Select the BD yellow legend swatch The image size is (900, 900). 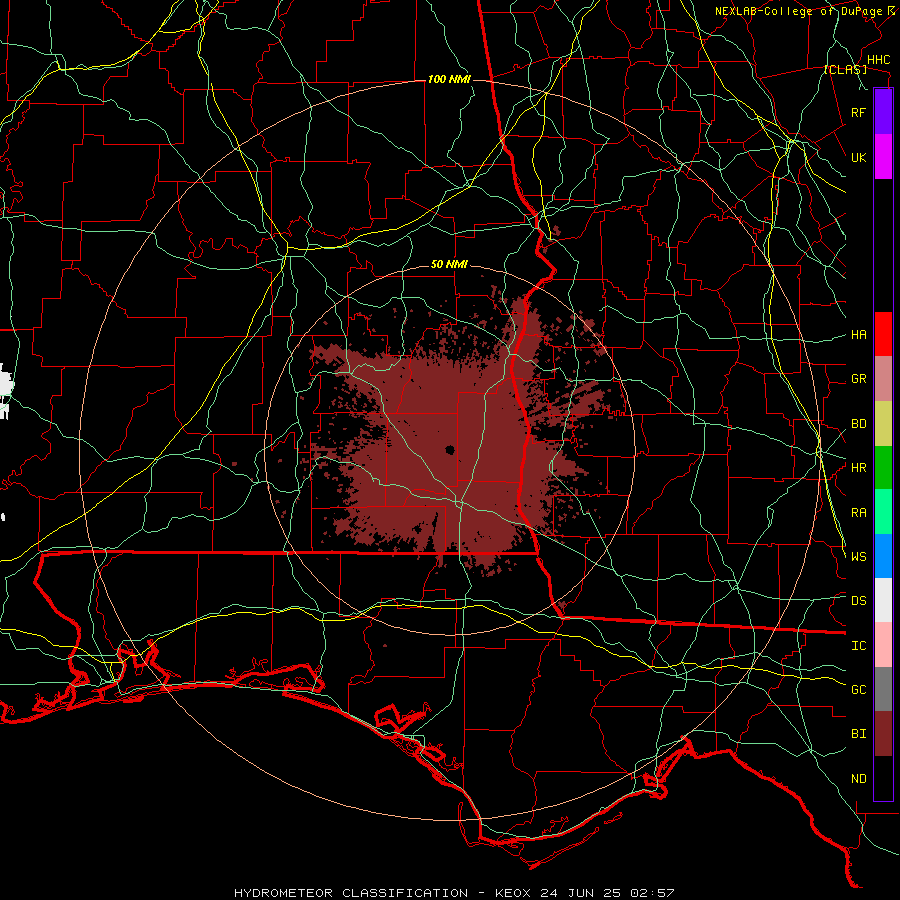click(883, 424)
